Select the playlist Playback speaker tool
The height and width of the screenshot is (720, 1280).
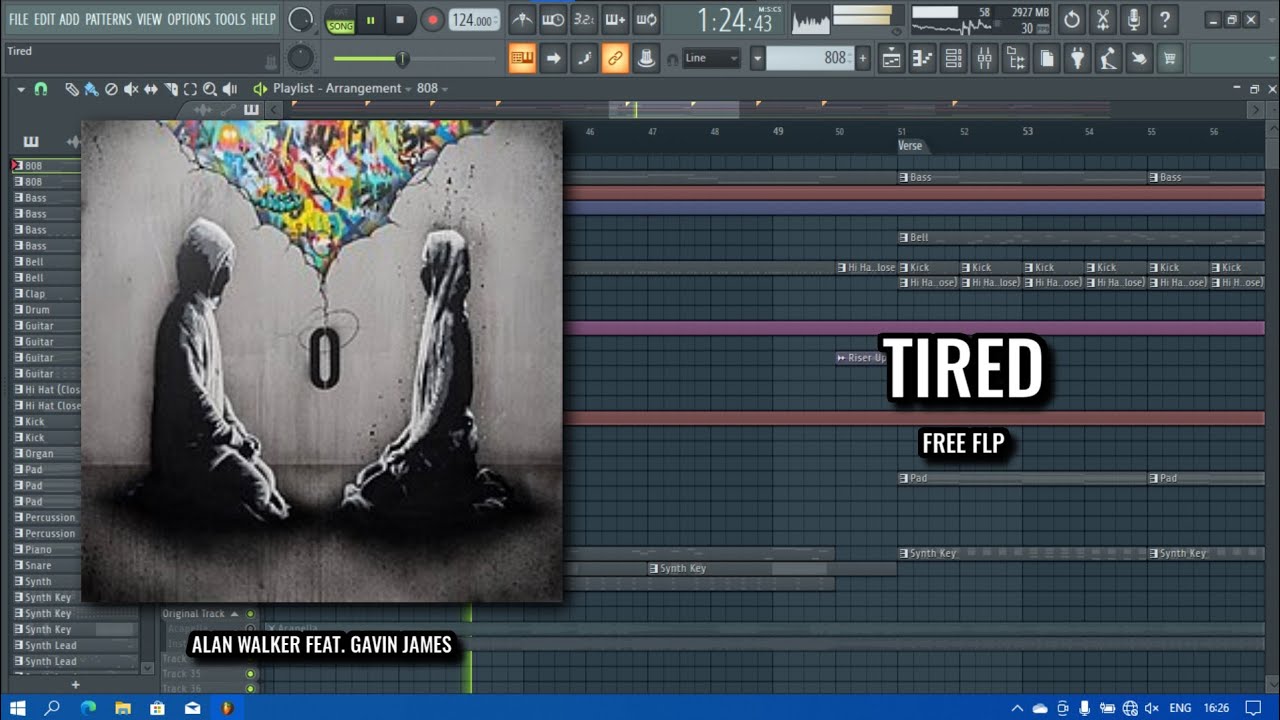(230, 89)
